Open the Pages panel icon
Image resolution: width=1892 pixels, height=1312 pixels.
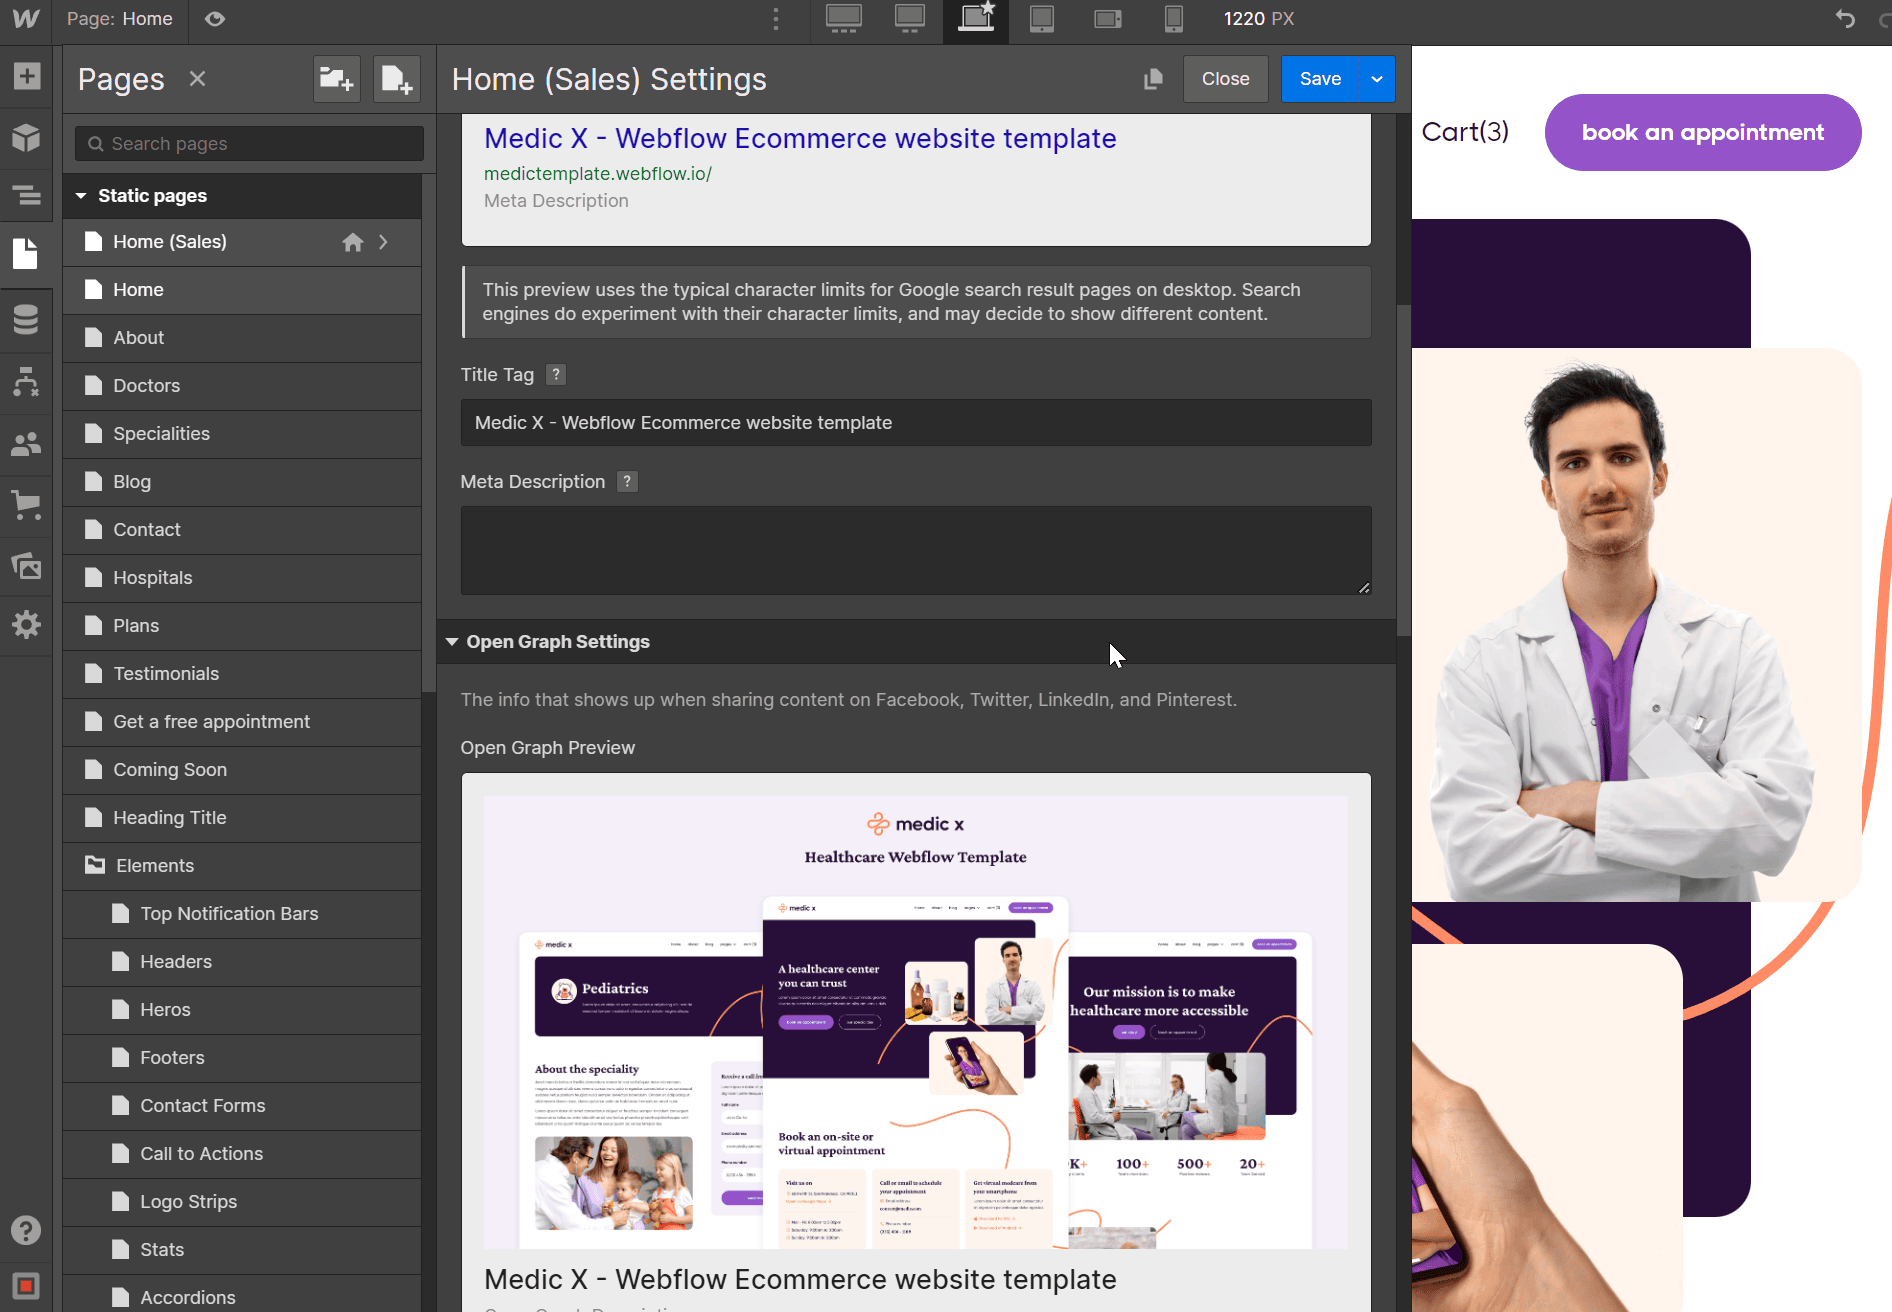(x=26, y=254)
